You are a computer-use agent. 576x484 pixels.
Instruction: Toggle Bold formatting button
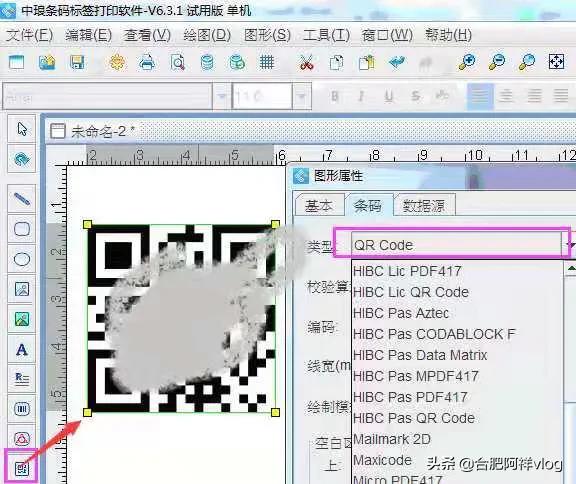tap(335, 96)
